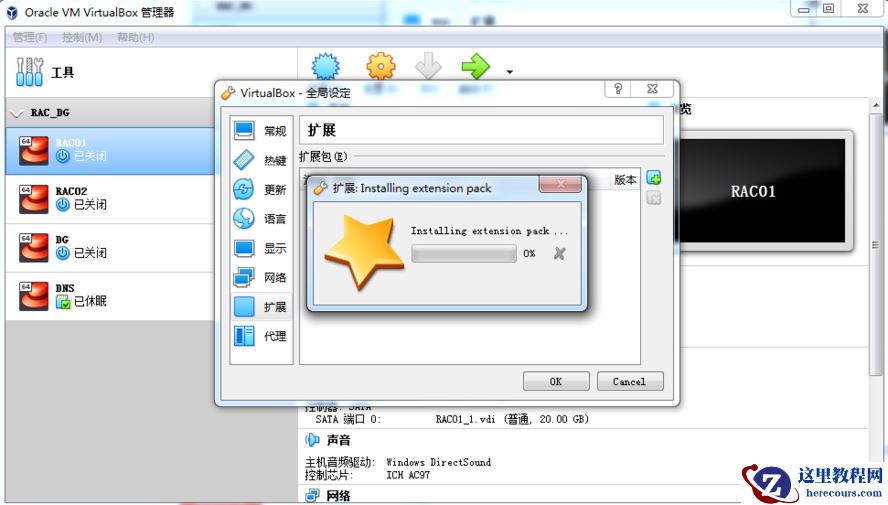
Task: Restore the VirtualBox manager window
Action: click(829, 8)
